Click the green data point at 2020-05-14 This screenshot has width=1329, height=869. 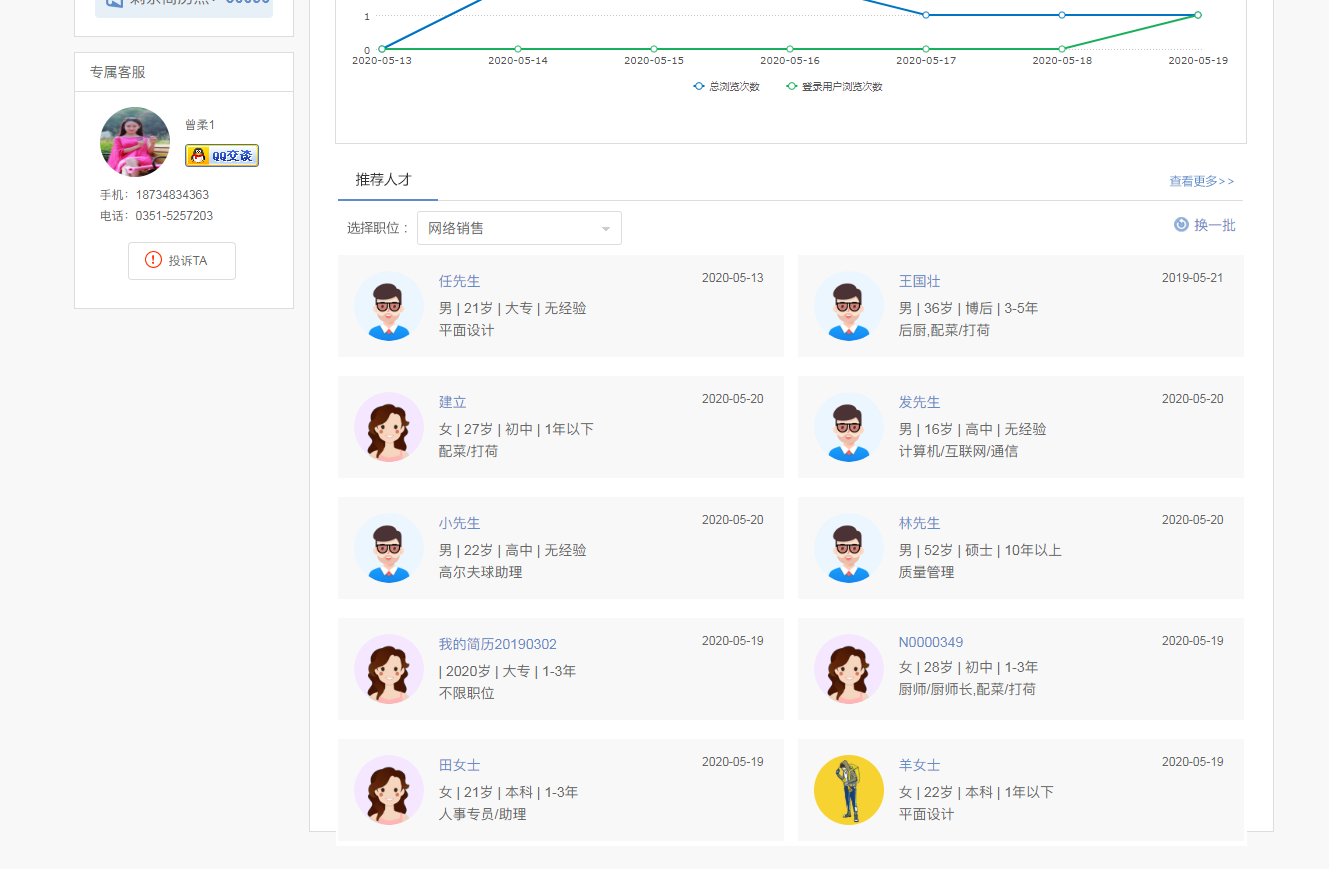518,49
